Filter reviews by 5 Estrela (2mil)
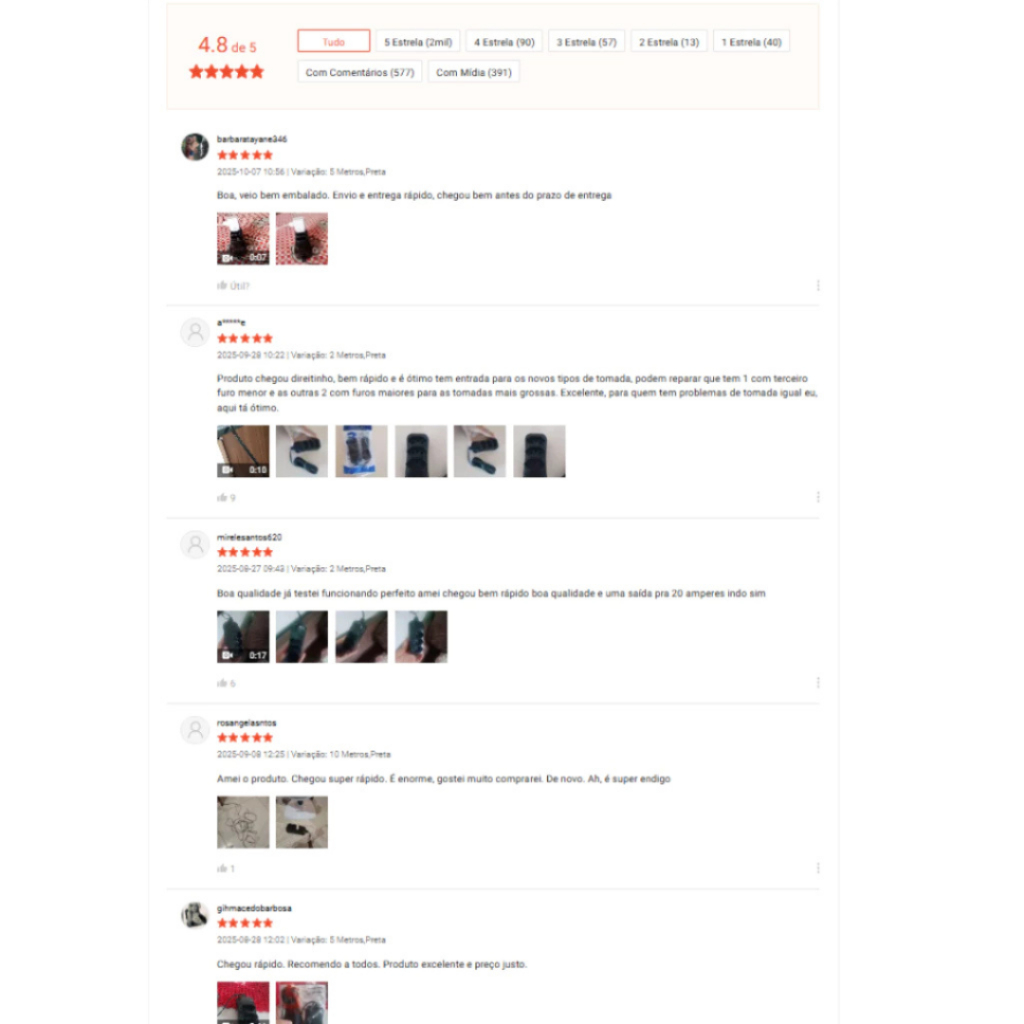Screen dimensions: 1024x1024 (x=418, y=42)
